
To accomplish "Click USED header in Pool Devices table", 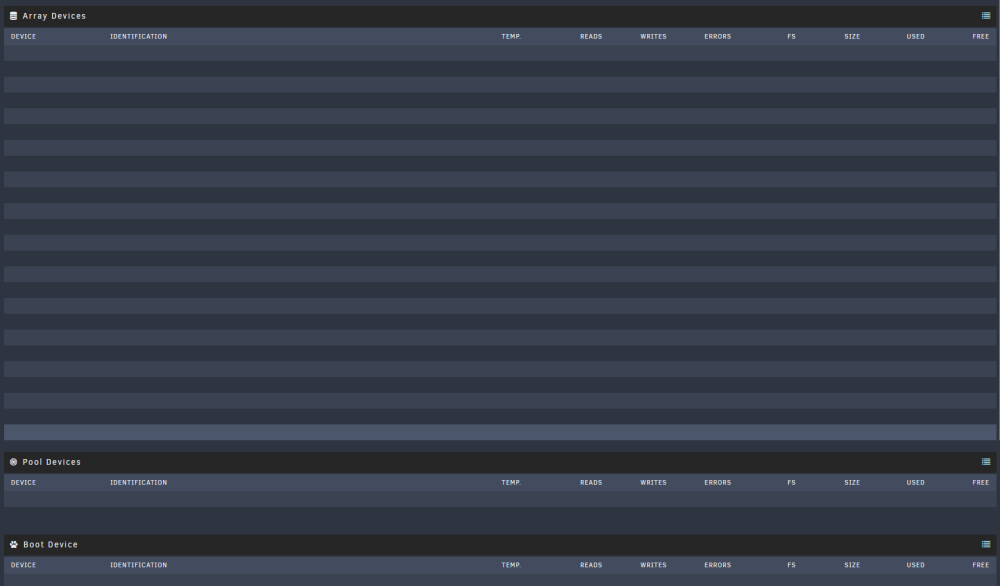I will [916, 483].
